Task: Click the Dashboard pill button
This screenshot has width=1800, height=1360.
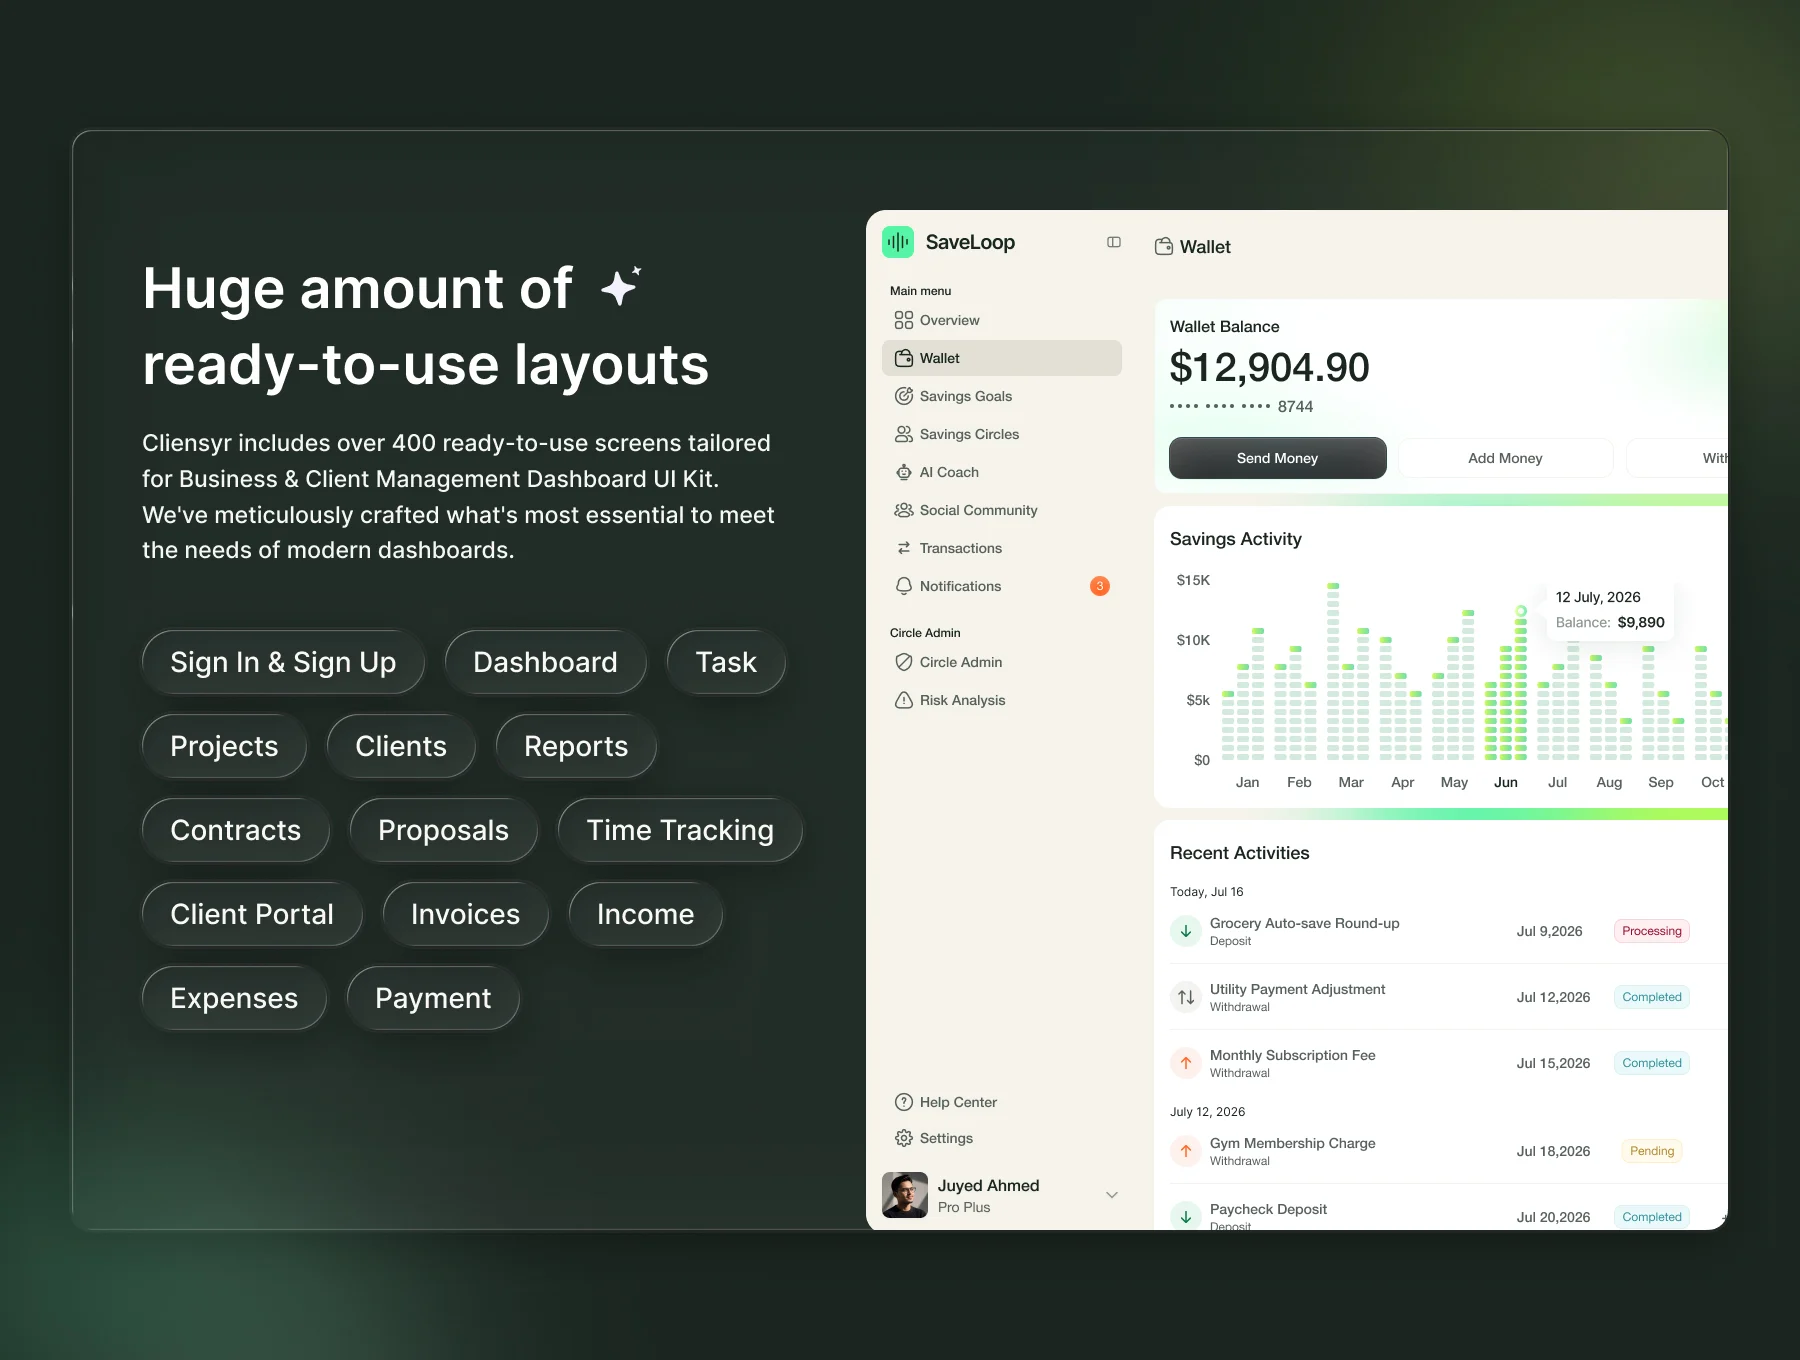Action: [545, 662]
